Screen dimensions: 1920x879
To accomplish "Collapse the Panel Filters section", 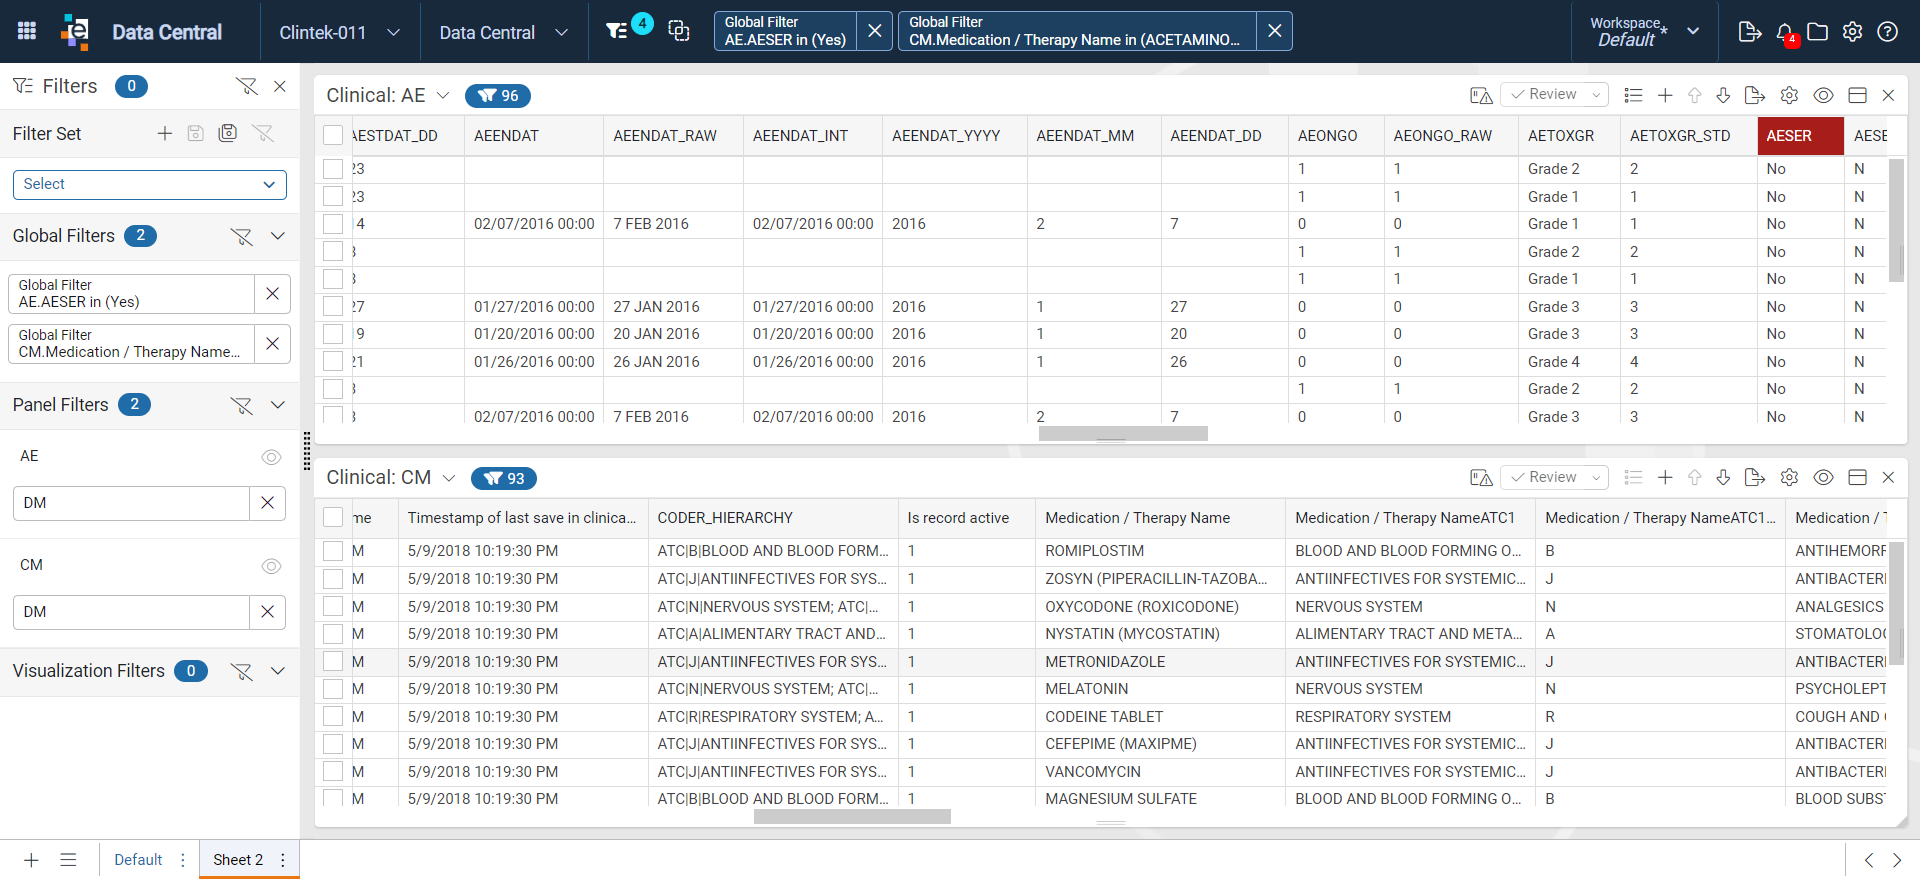I will (278, 405).
